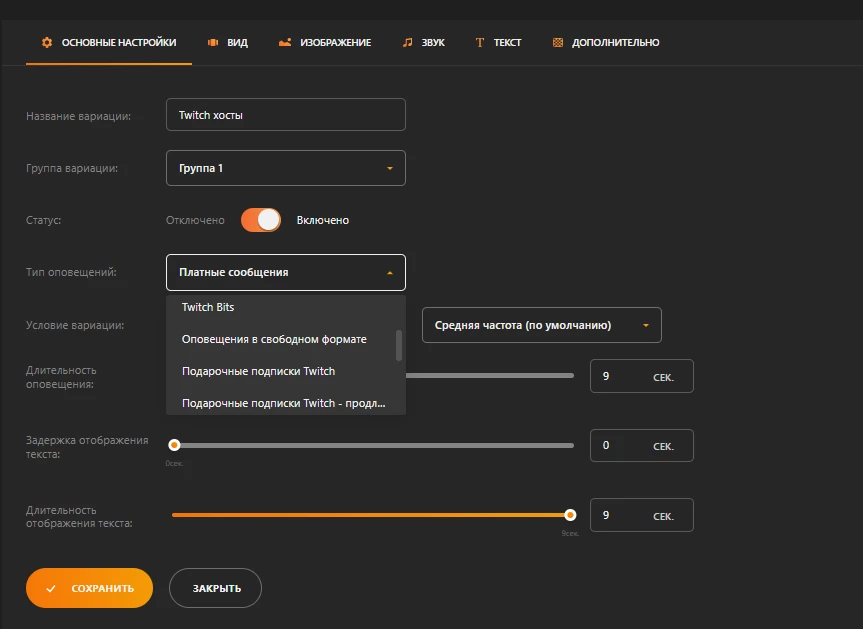
Task: Click the Длительность оповещения seconds field
Action: click(642, 376)
